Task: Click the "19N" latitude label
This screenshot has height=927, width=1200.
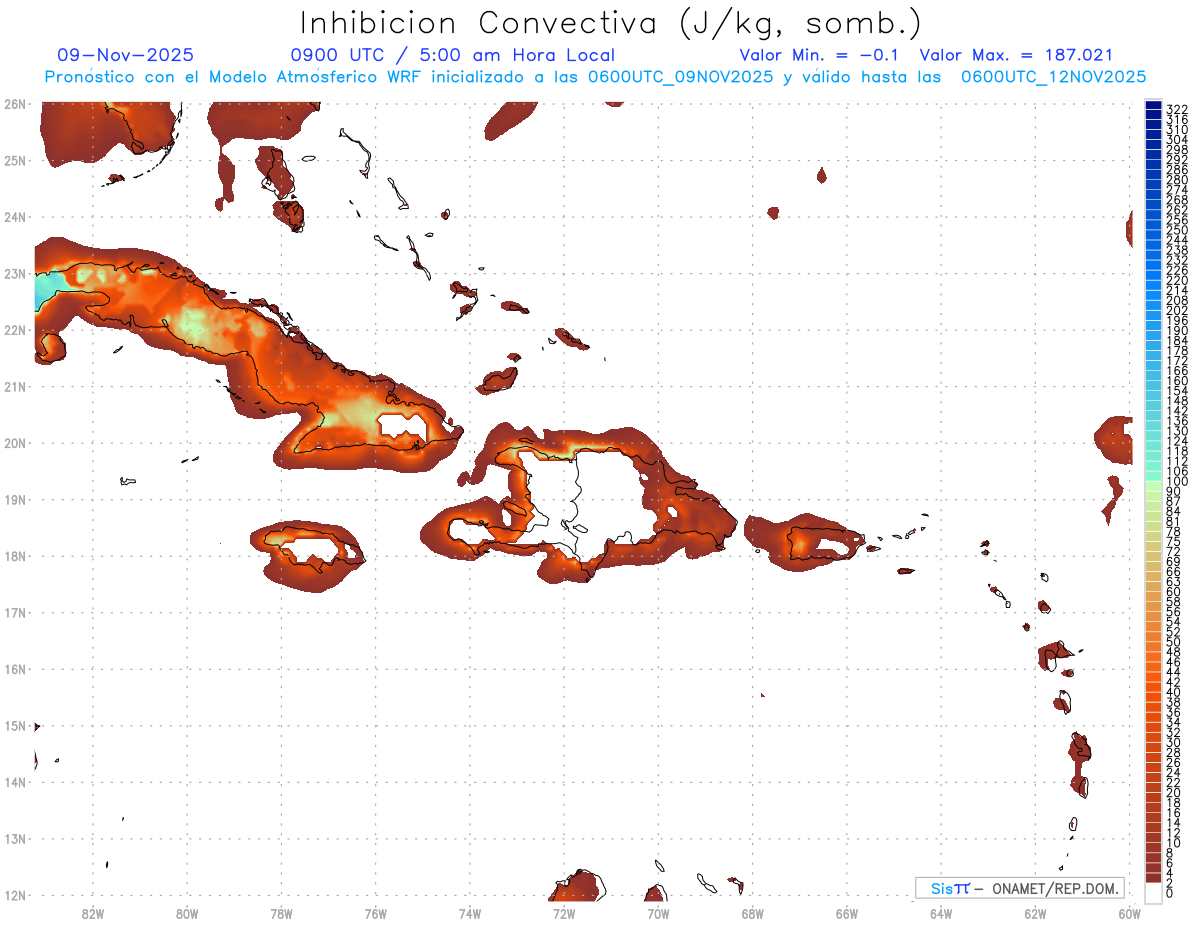Action: pos(14,499)
